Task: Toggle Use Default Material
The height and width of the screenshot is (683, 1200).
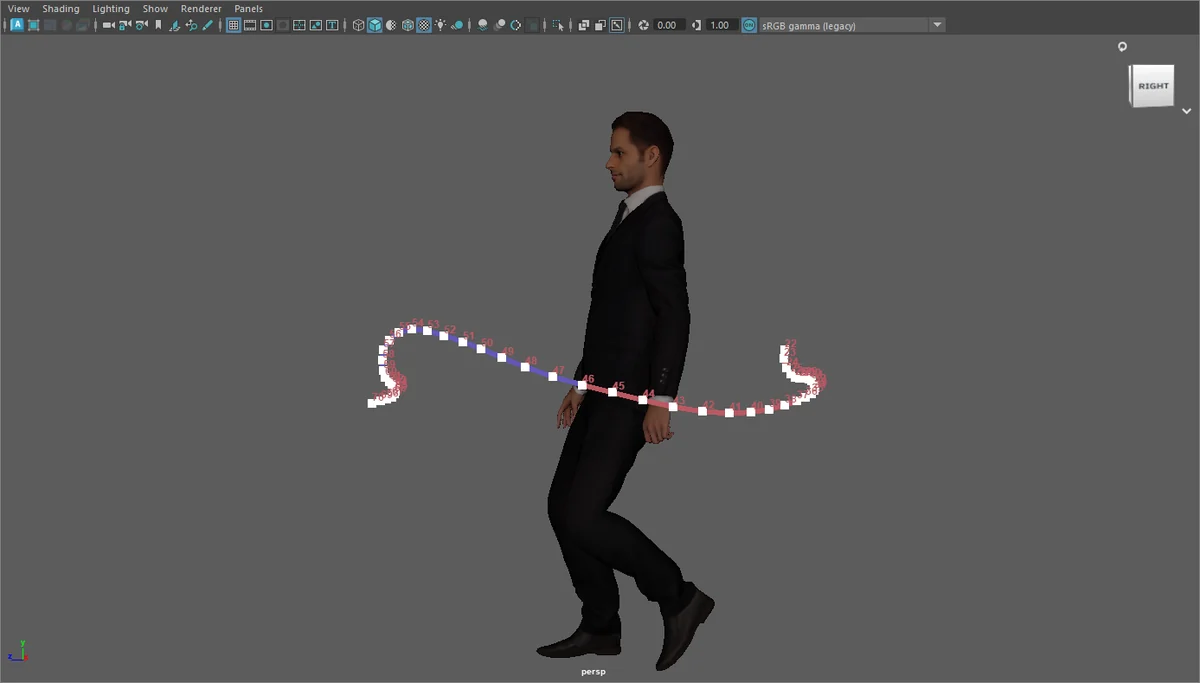Action: pyautogui.click(x=391, y=25)
